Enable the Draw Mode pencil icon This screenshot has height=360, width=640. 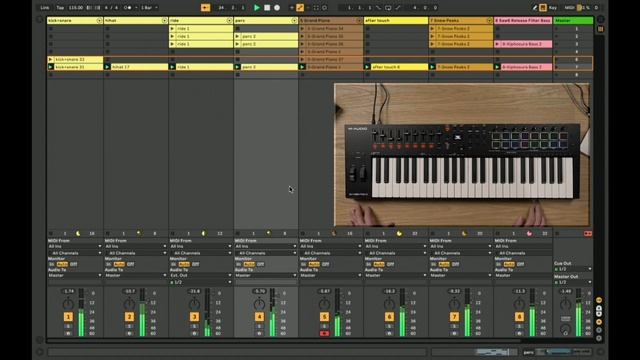coord(535,7)
